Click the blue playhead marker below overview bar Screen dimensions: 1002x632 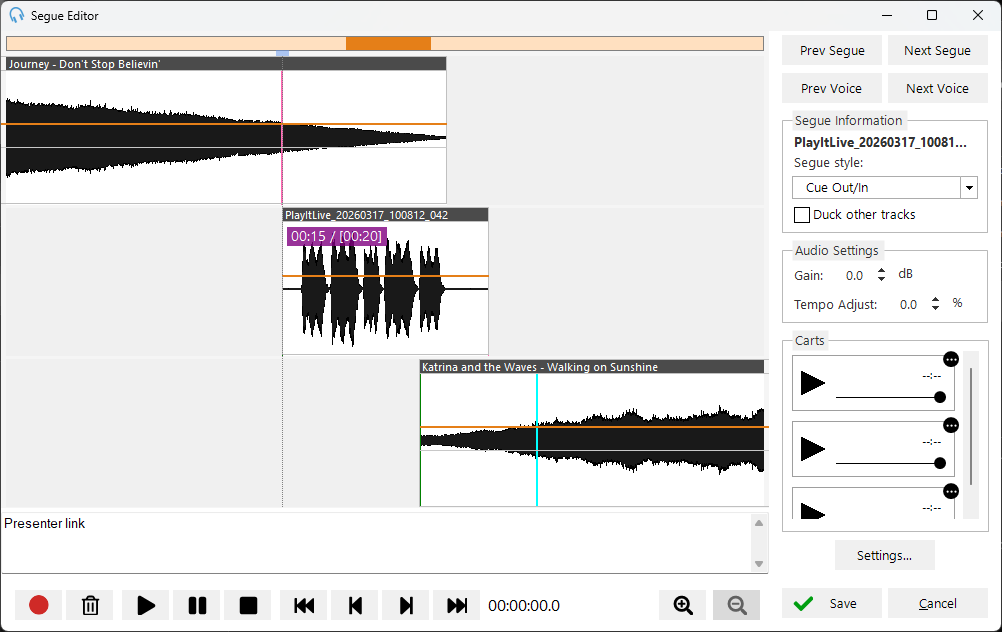tap(282, 54)
